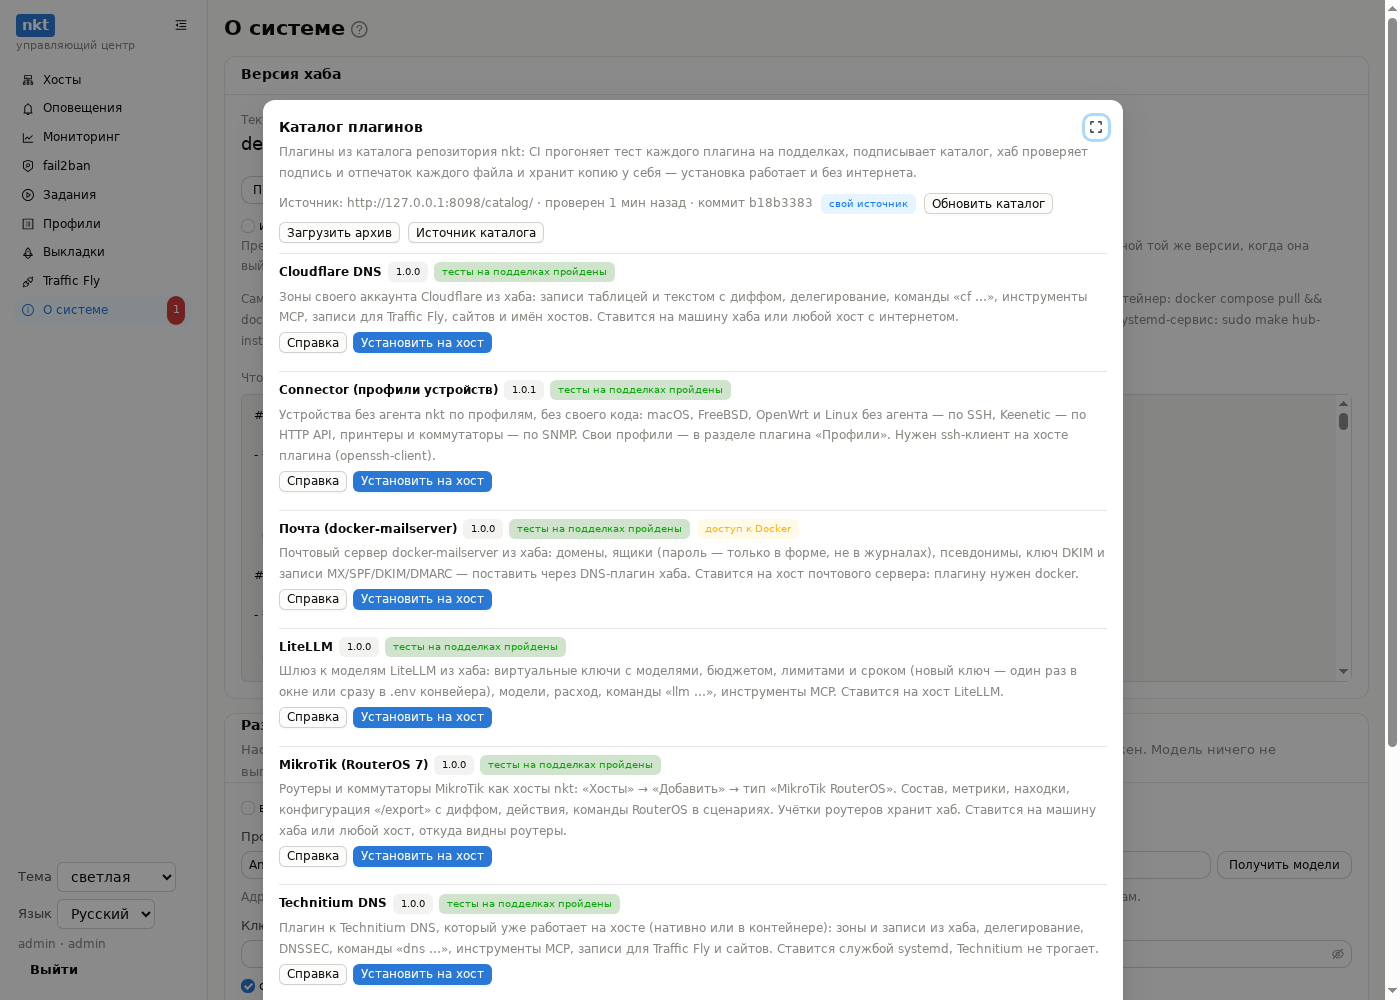This screenshot has height=1000, width=1400.
Task: Open the Тема theme dropdown
Action: pos(116,877)
